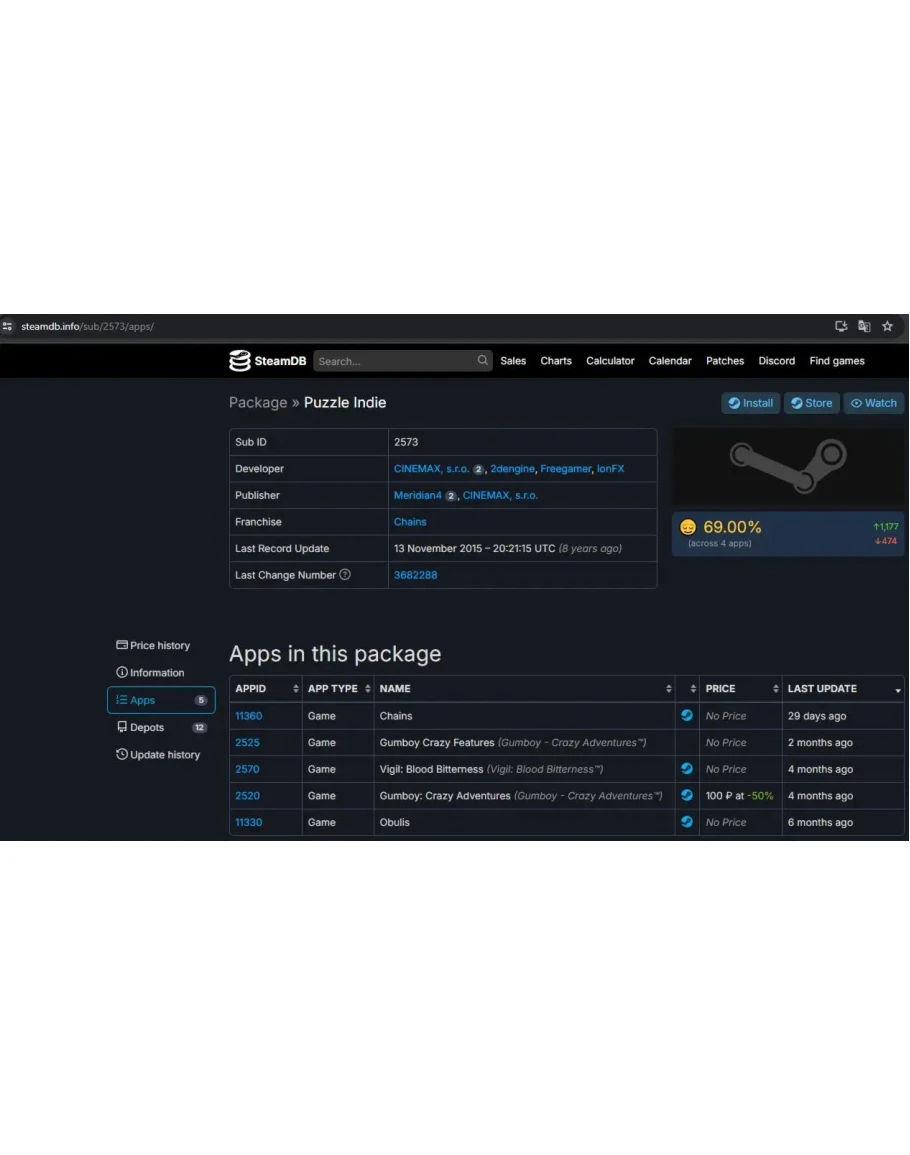910x1155 pixels.
Task: Sort the table by the APP TYPE column
Action: coord(338,689)
